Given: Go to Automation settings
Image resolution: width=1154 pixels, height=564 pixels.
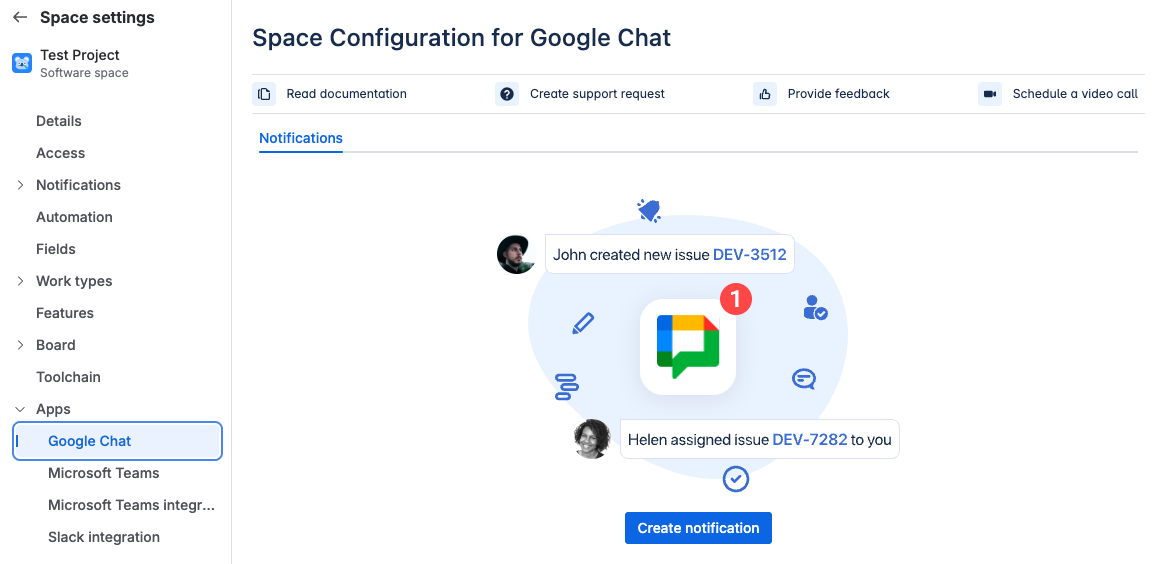Looking at the screenshot, I should pos(74,217).
